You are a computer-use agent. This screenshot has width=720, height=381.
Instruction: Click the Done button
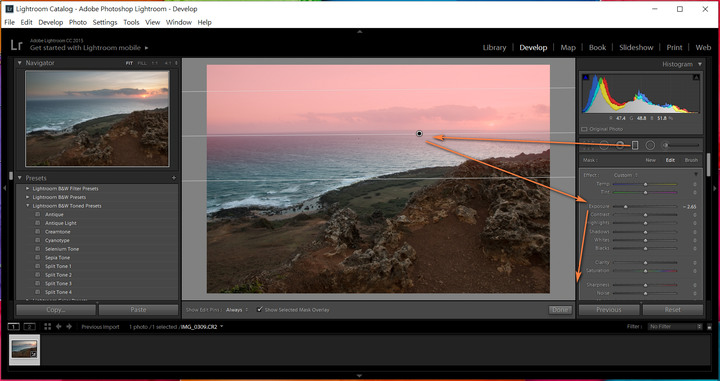(560, 310)
